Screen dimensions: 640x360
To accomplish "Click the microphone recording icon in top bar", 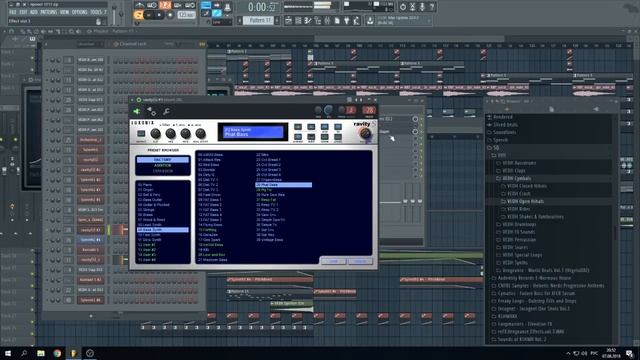I will click(422, 7).
